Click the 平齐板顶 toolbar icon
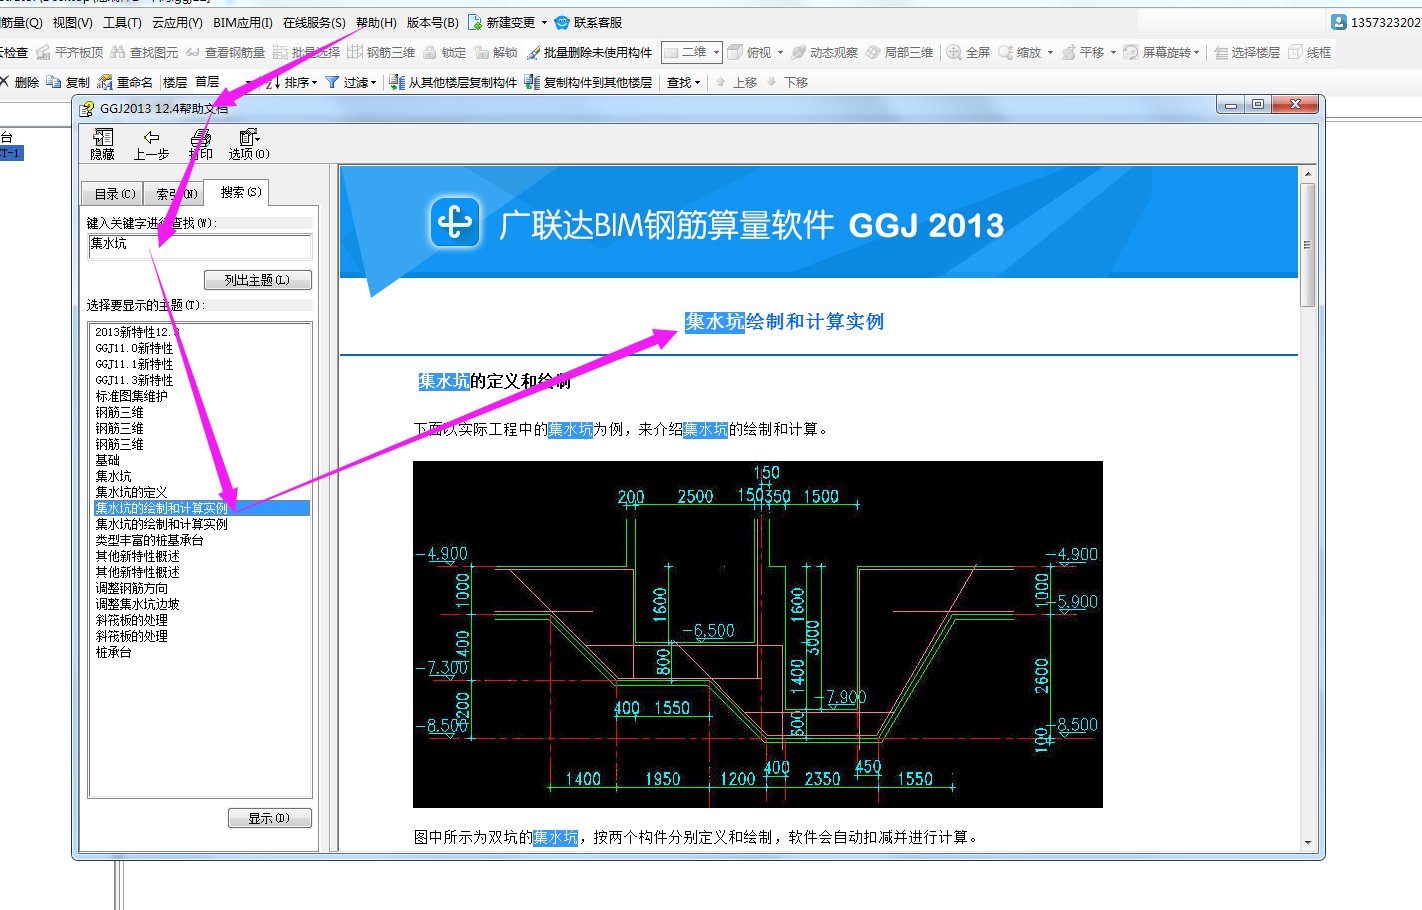 tap(43, 52)
